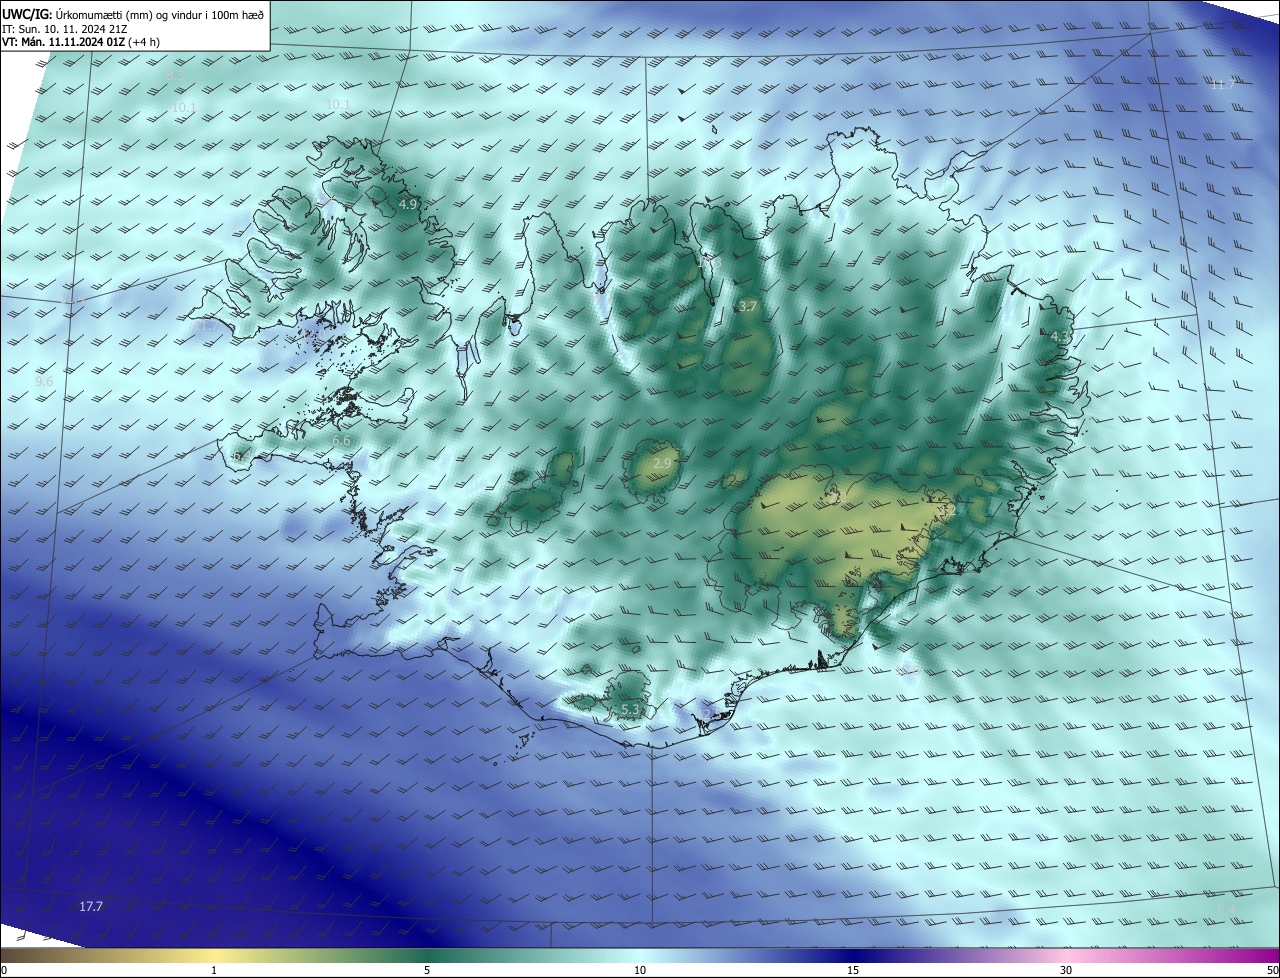
Task: Click the 5.3 value near the south coast
Action: [630, 710]
